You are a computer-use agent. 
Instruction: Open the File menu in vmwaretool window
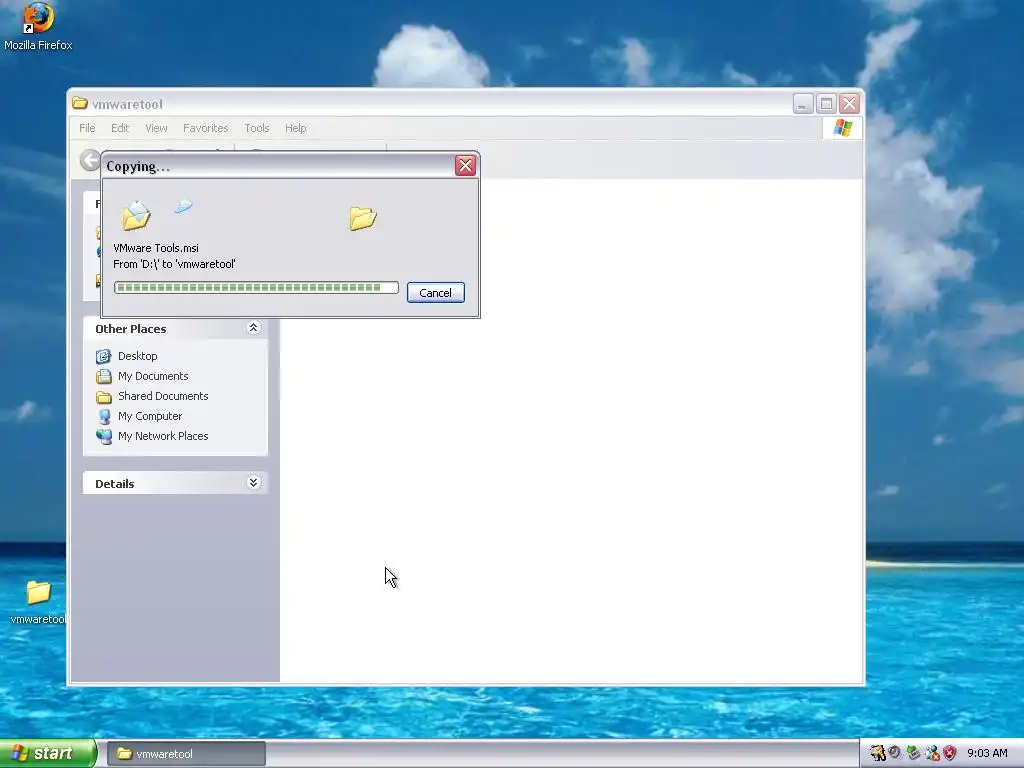tap(87, 128)
